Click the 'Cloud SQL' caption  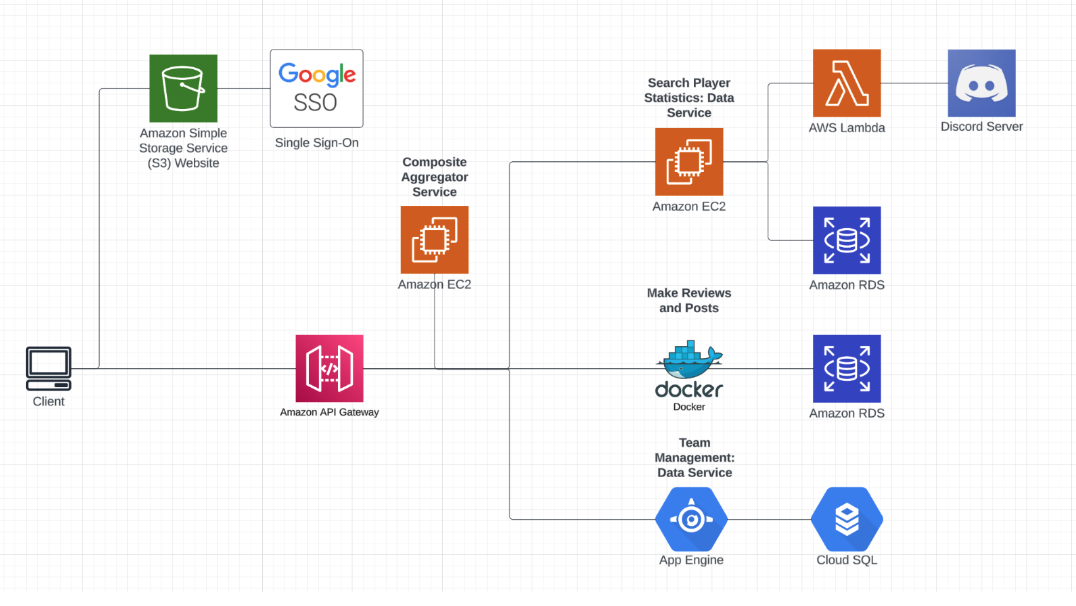click(x=847, y=560)
